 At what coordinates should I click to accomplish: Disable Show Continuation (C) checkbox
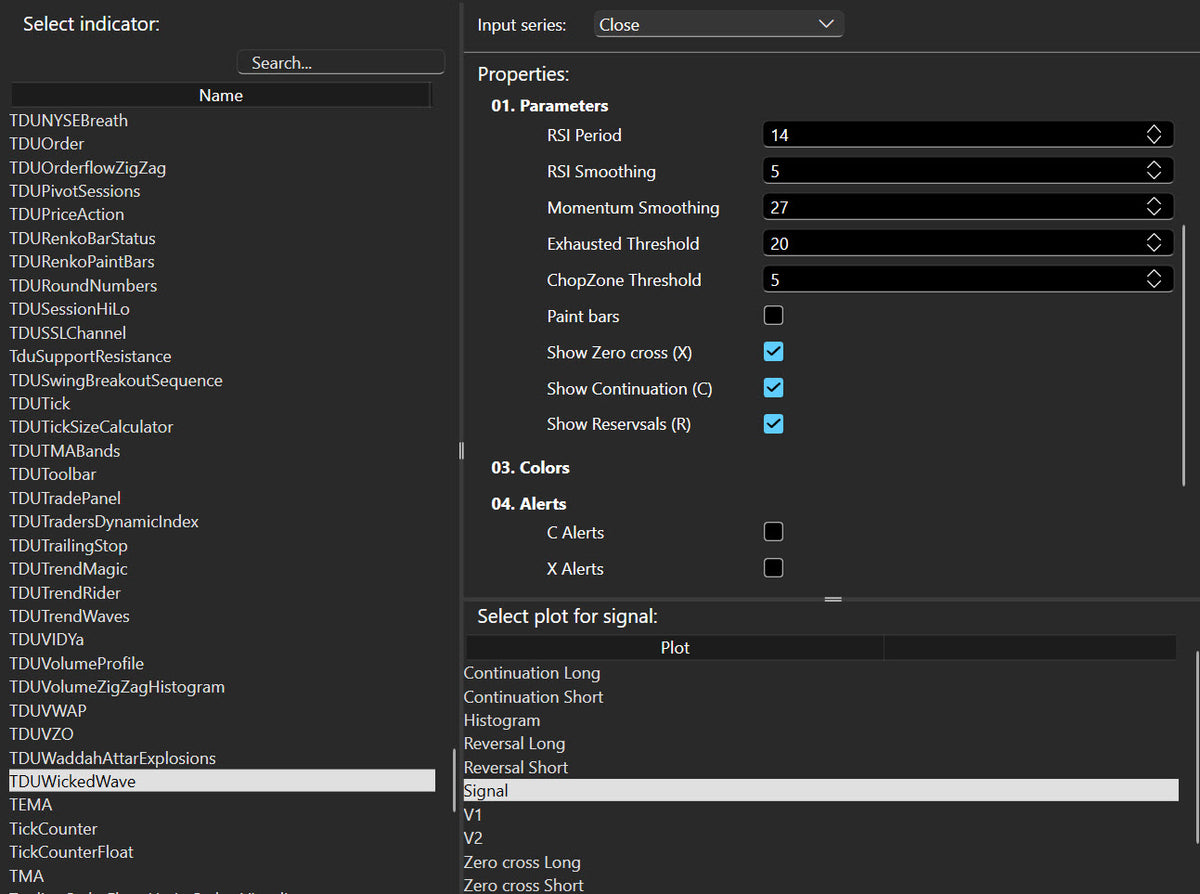click(773, 388)
